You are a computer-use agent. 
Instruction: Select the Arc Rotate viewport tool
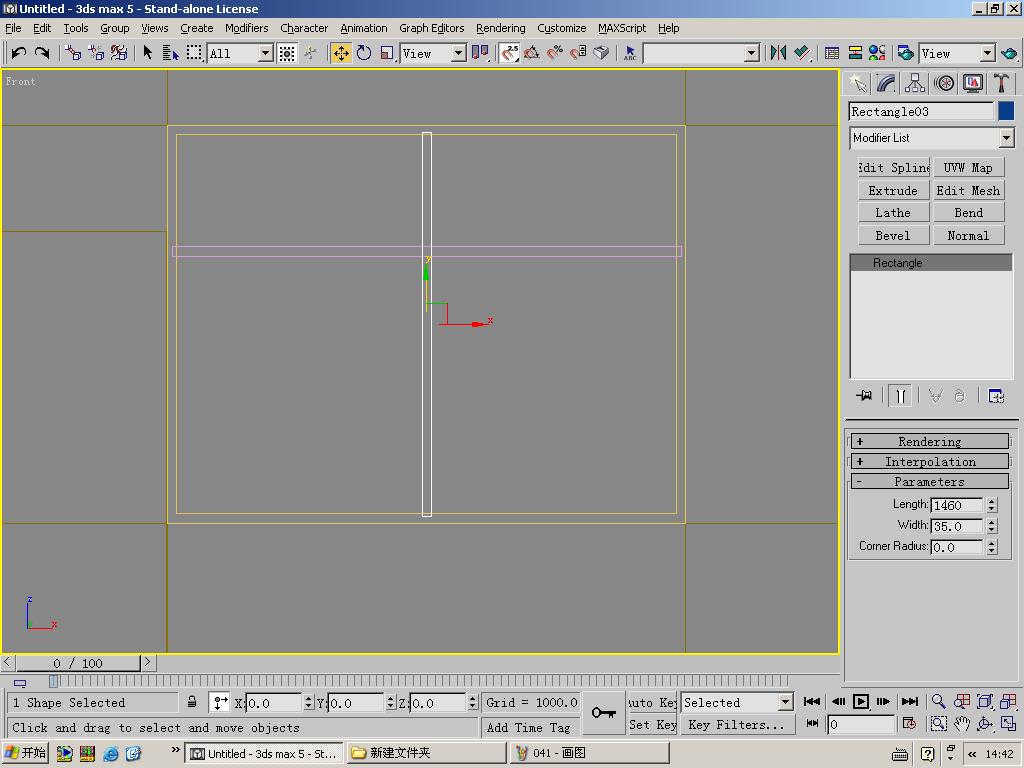pyautogui.click(x=984, y=724)
